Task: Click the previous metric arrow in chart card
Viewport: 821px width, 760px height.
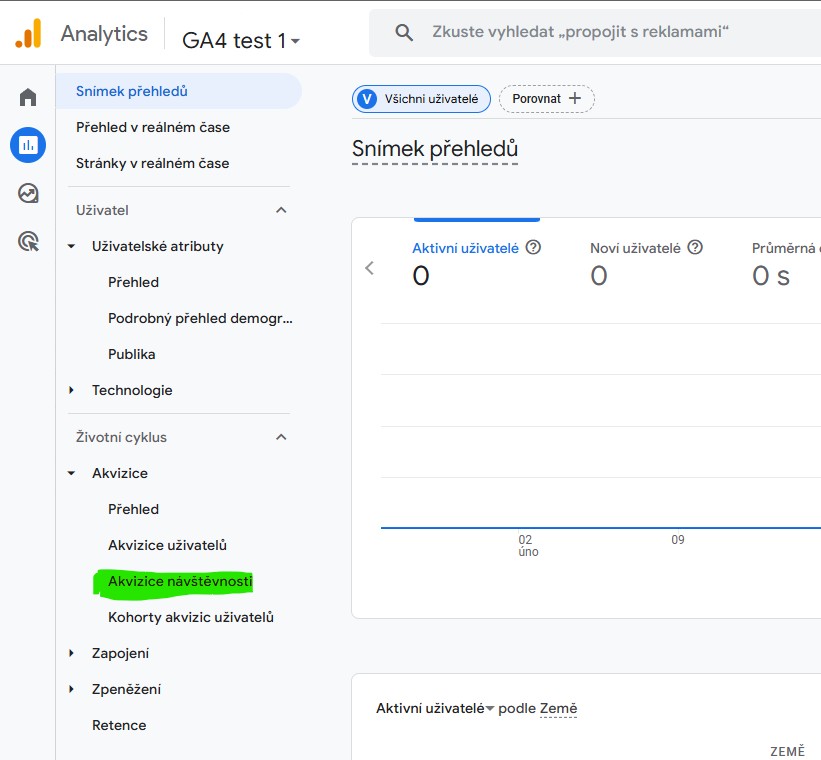Action: [370, 268]
